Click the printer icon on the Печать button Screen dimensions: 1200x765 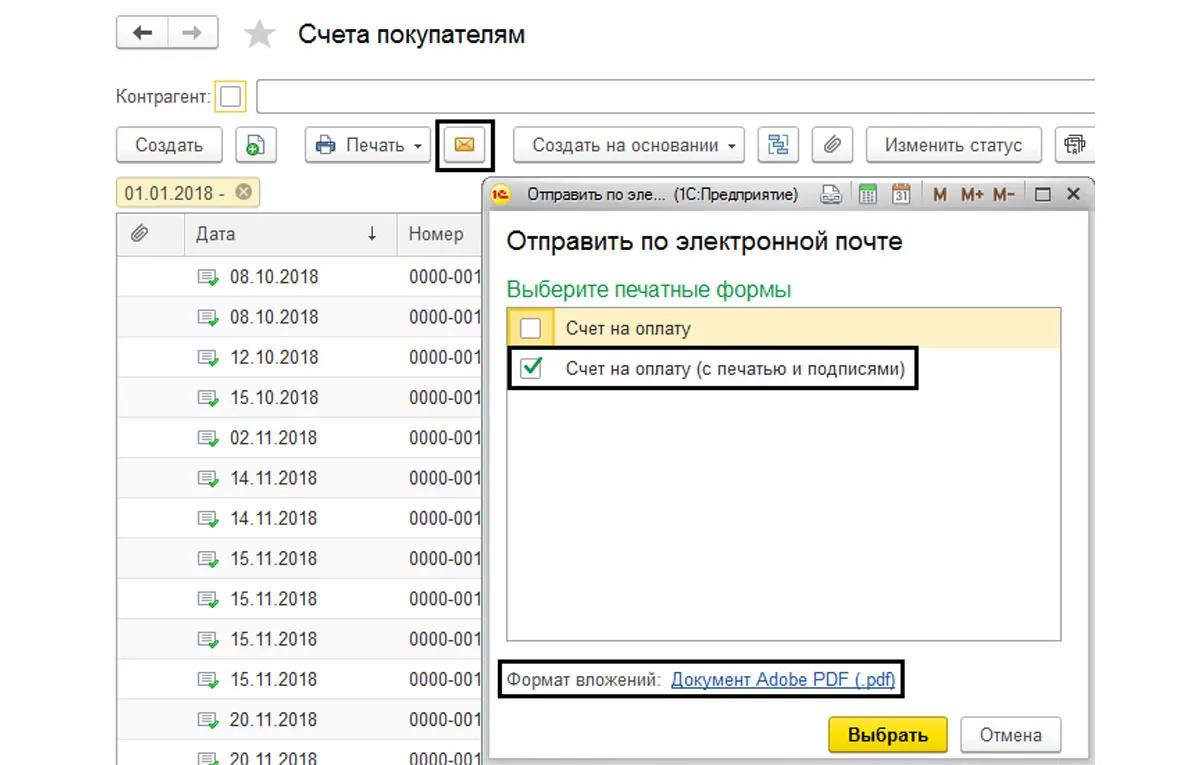click(326, 145)
